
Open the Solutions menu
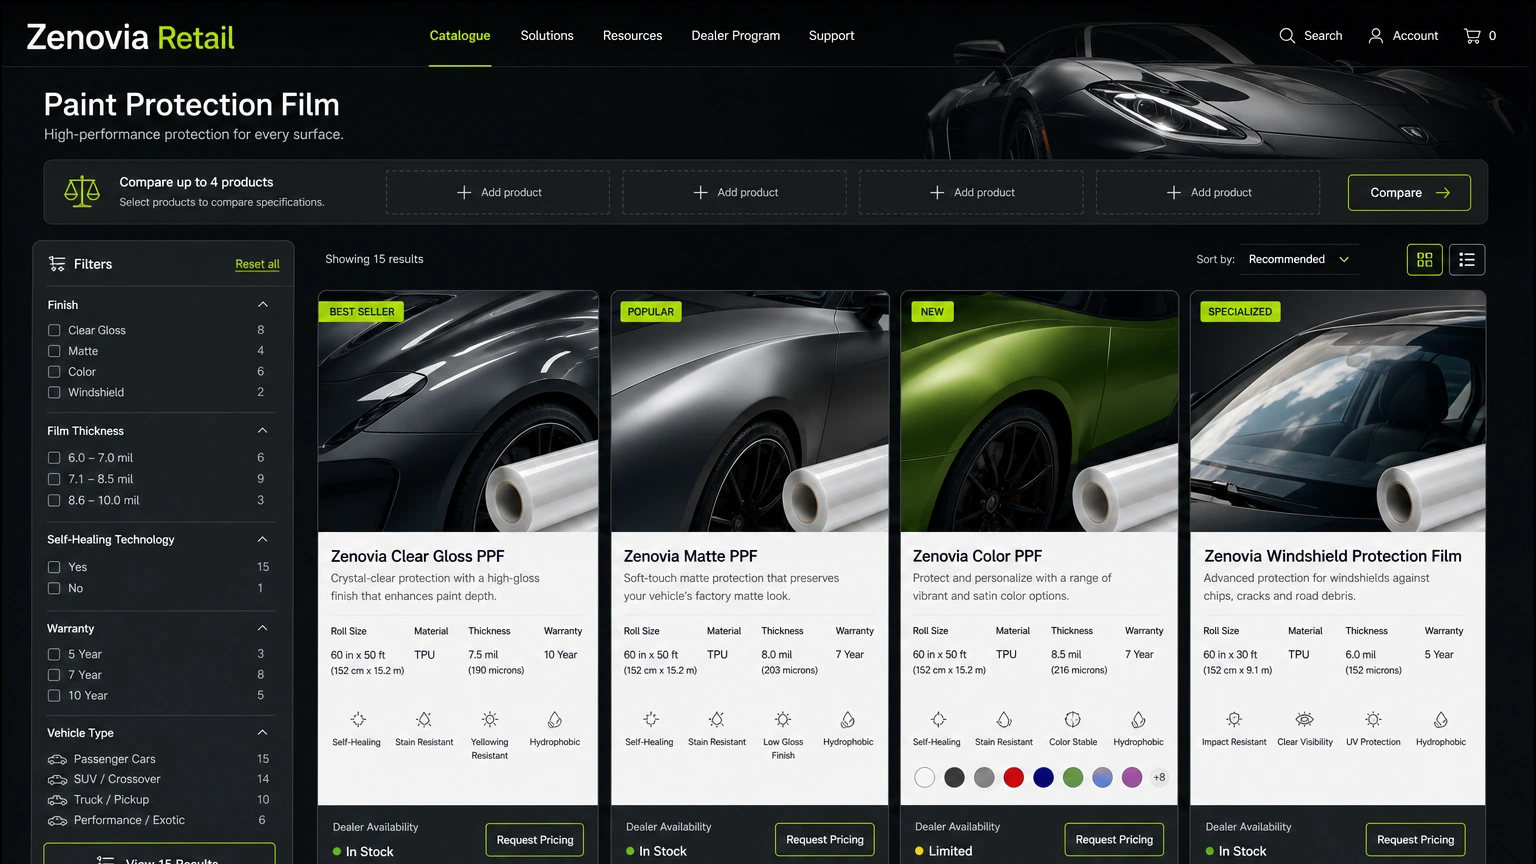coord(547,36)
